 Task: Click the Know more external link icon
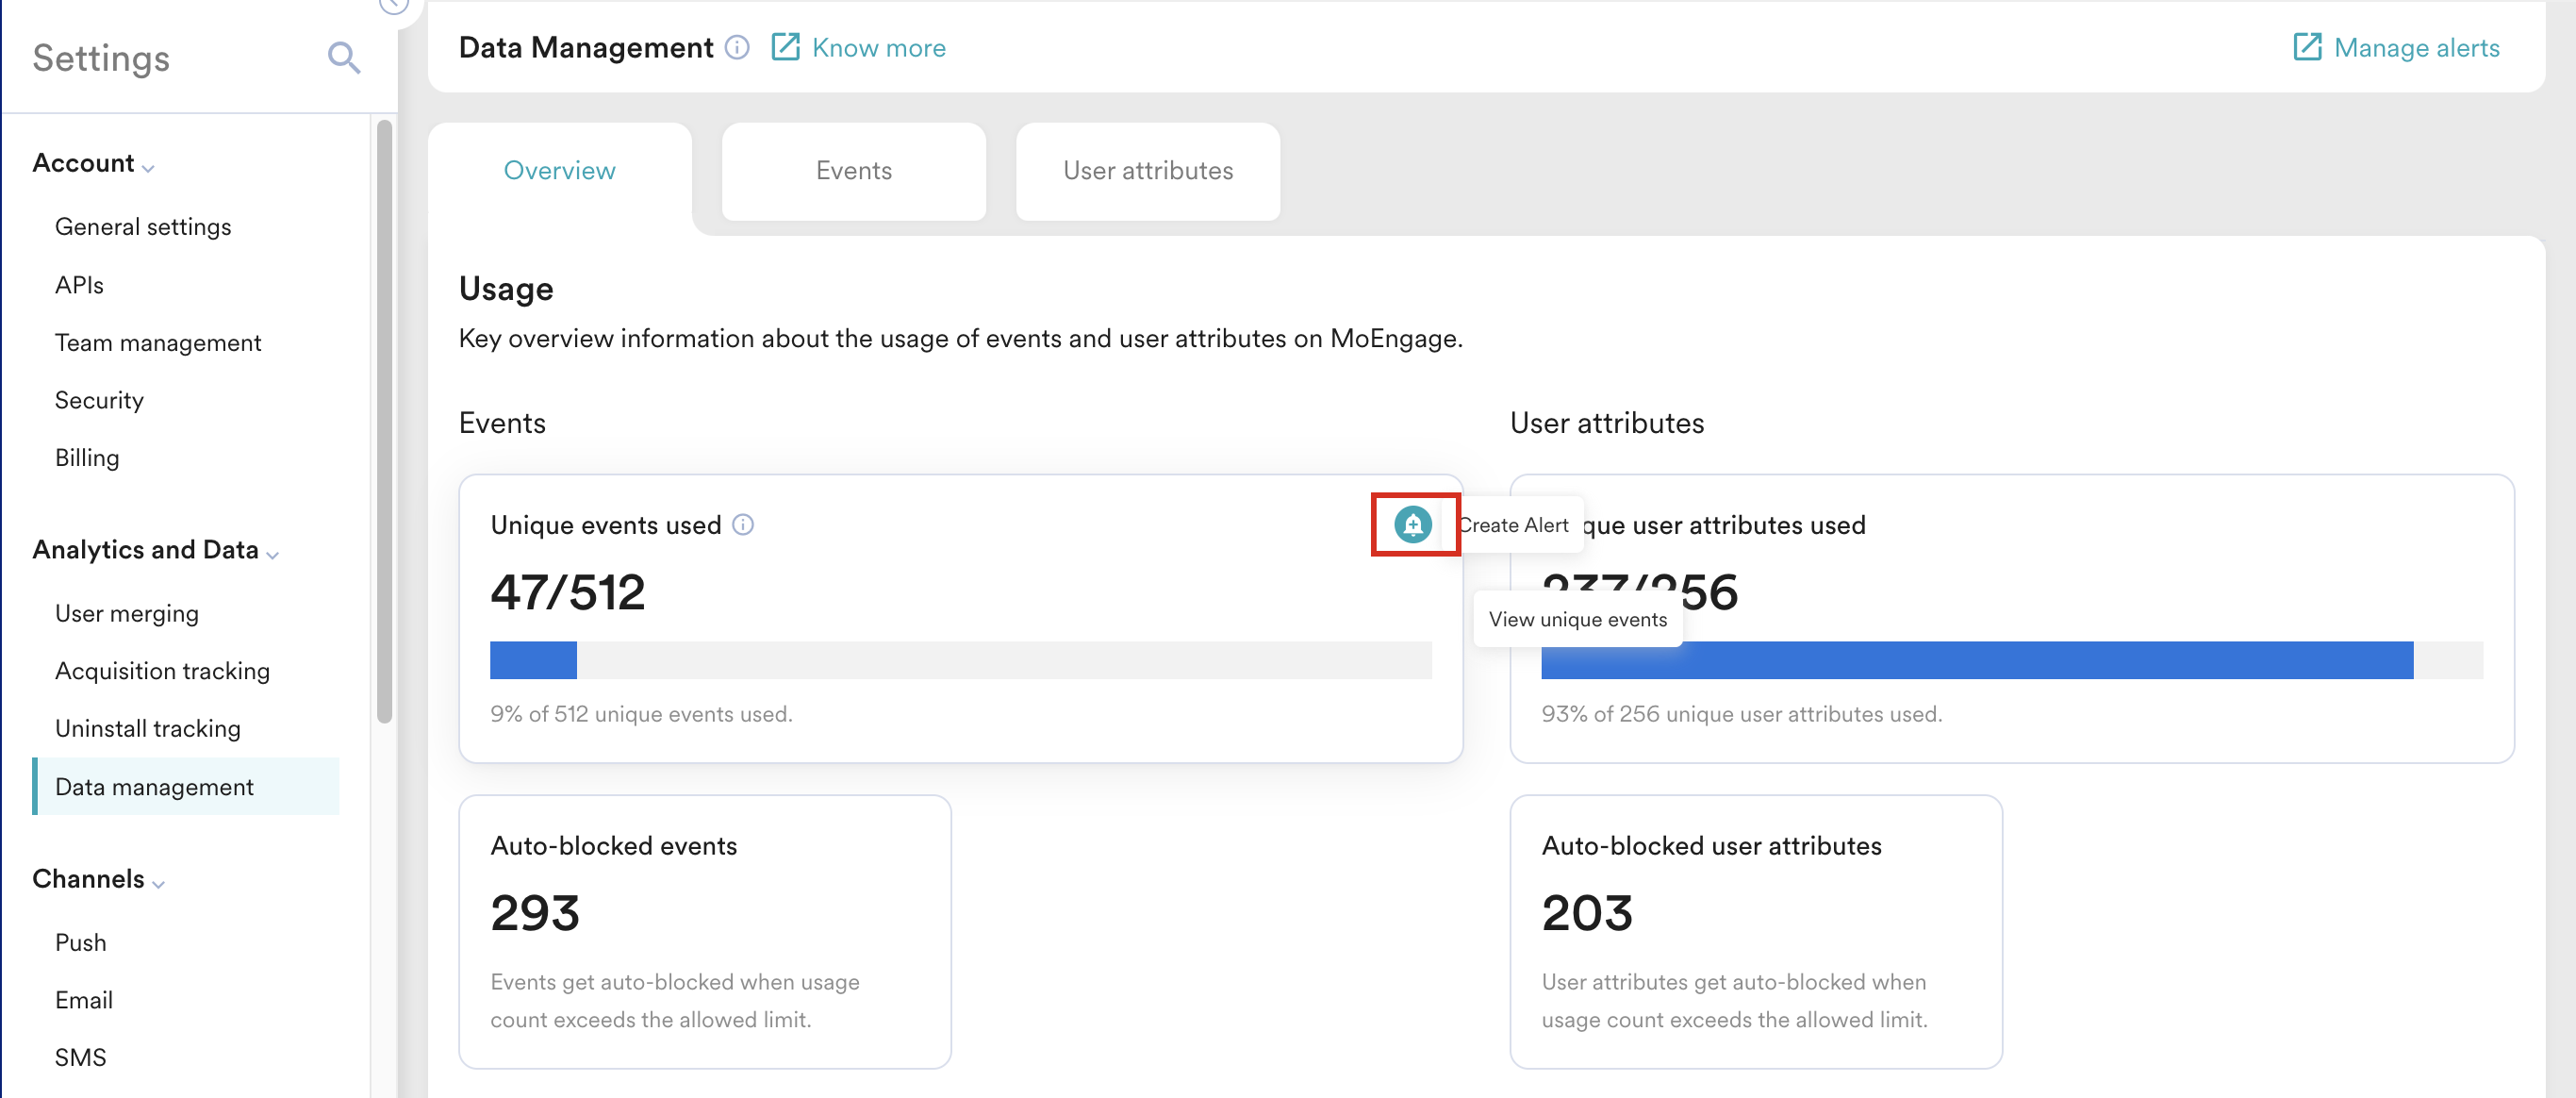click(785, 47)
